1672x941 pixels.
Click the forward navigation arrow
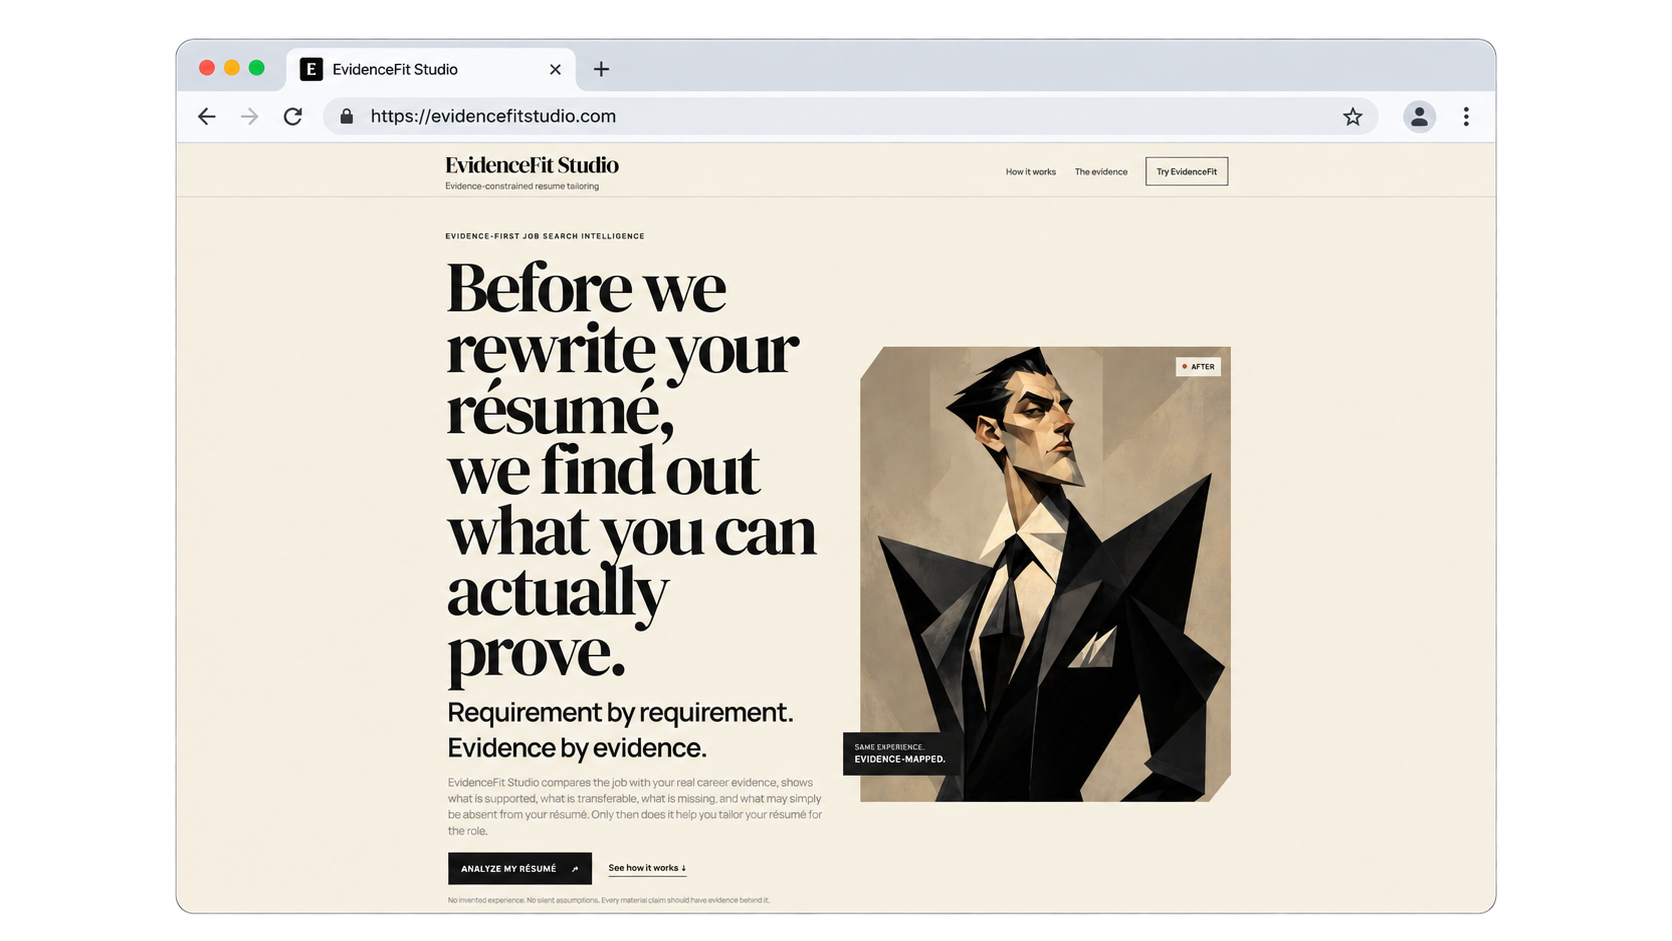coord(249,117)
